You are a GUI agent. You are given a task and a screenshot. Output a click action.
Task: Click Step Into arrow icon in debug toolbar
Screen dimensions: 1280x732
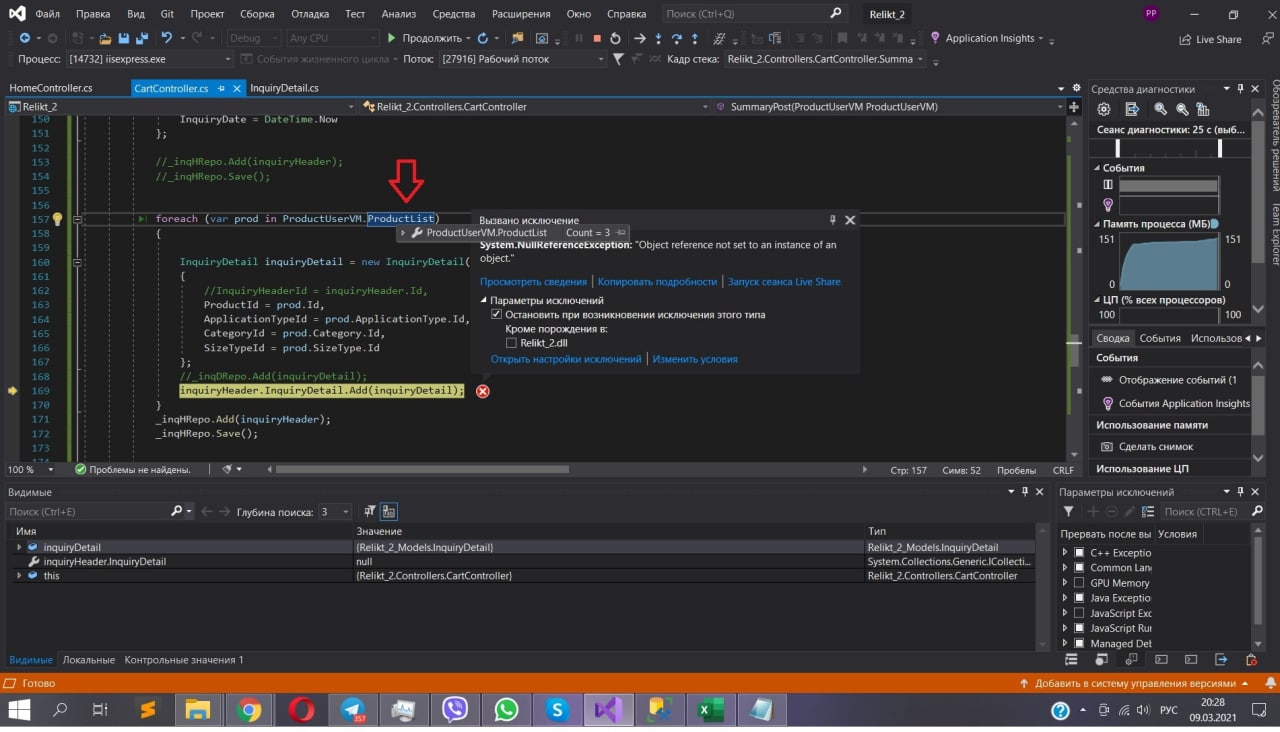[658, 38]
